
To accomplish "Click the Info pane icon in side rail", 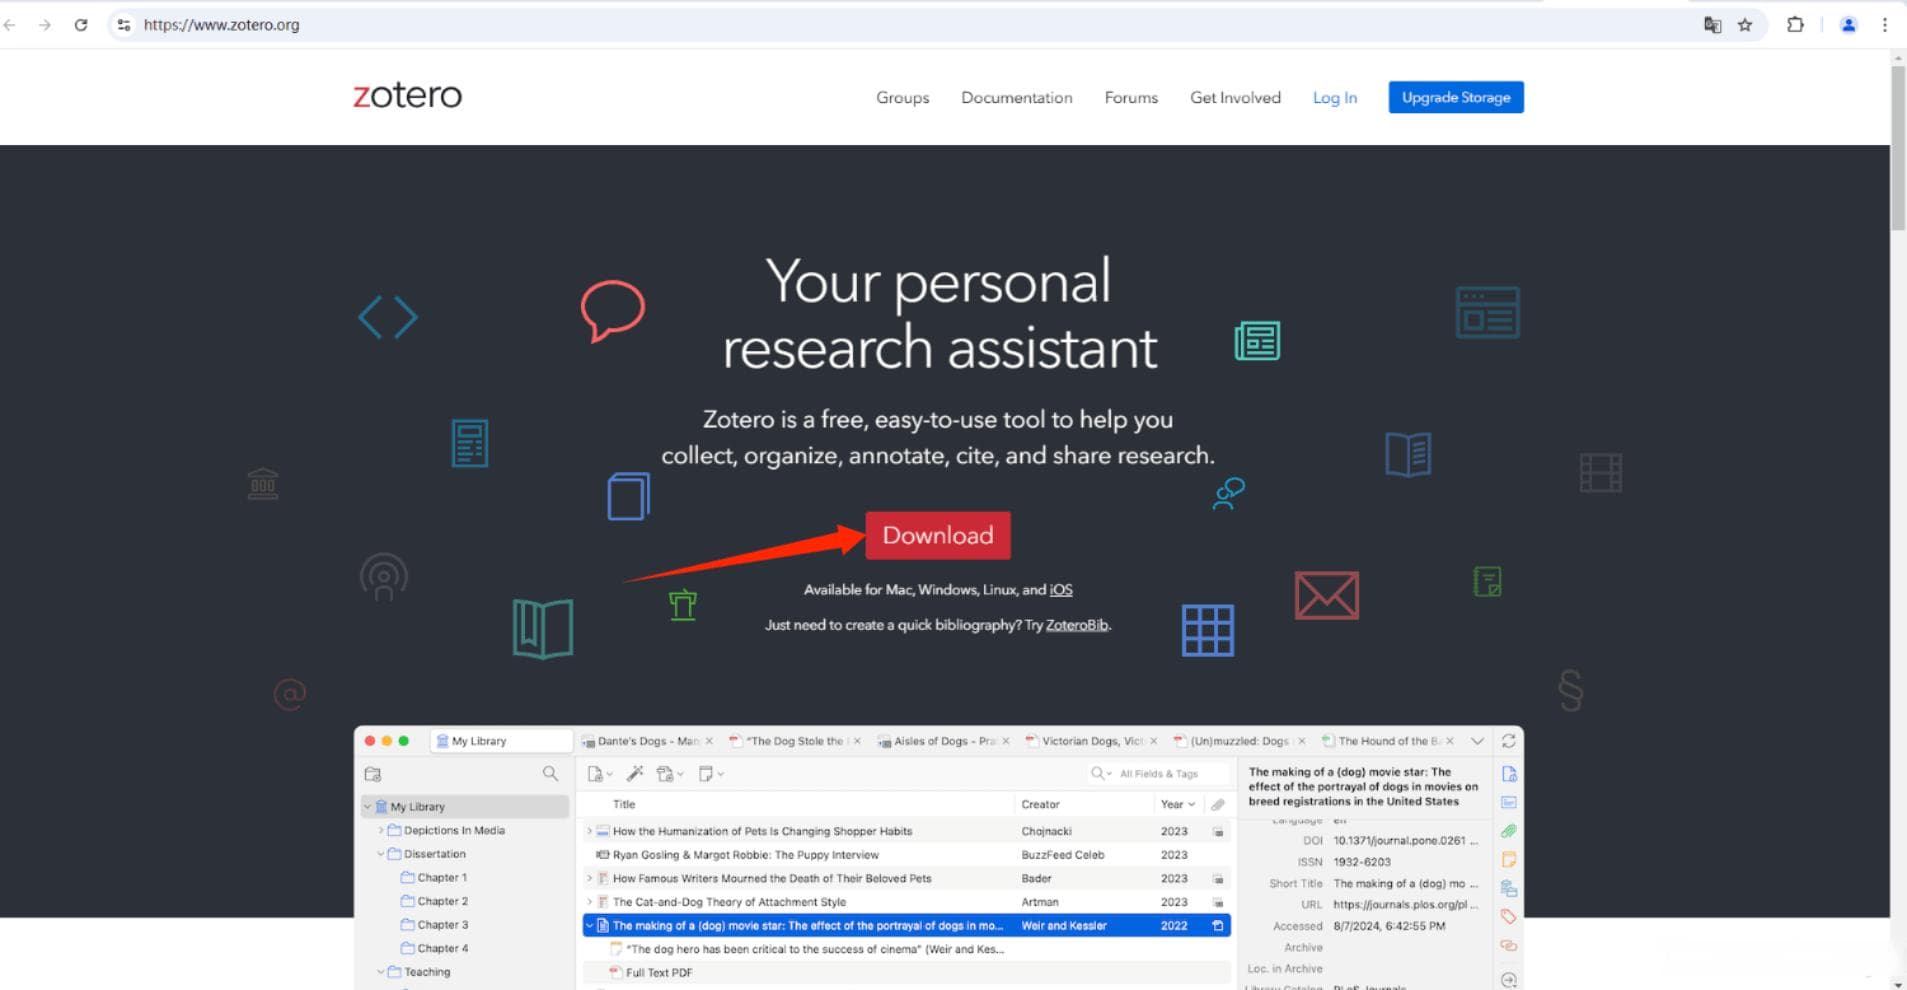I will pos(1509,774).
